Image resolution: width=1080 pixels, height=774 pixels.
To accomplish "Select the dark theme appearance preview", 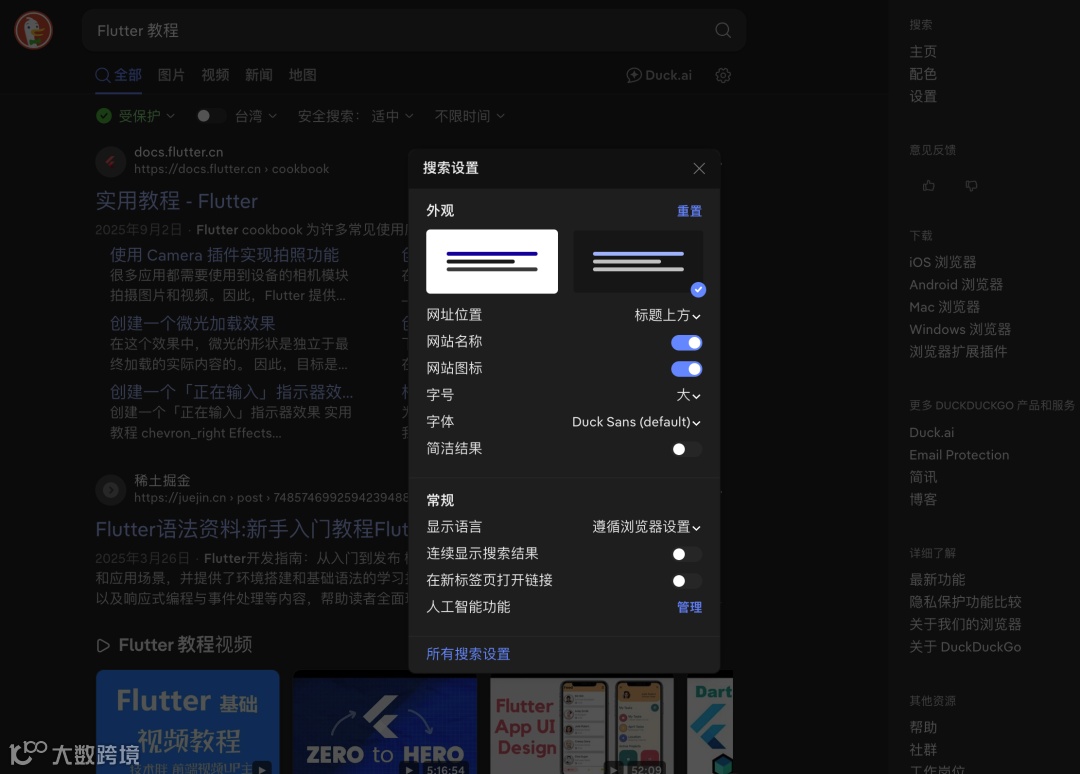I will coord(638,262).
